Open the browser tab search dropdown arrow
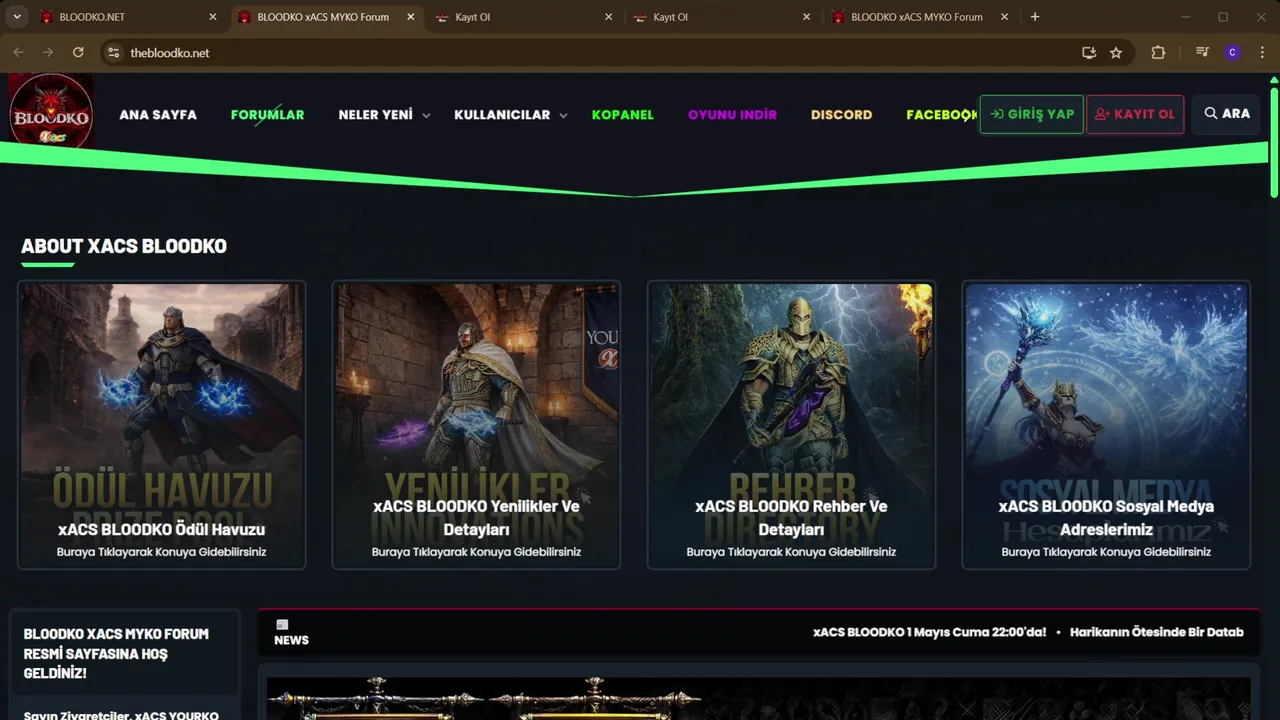Screen dimensions: 1280x720 16,17
